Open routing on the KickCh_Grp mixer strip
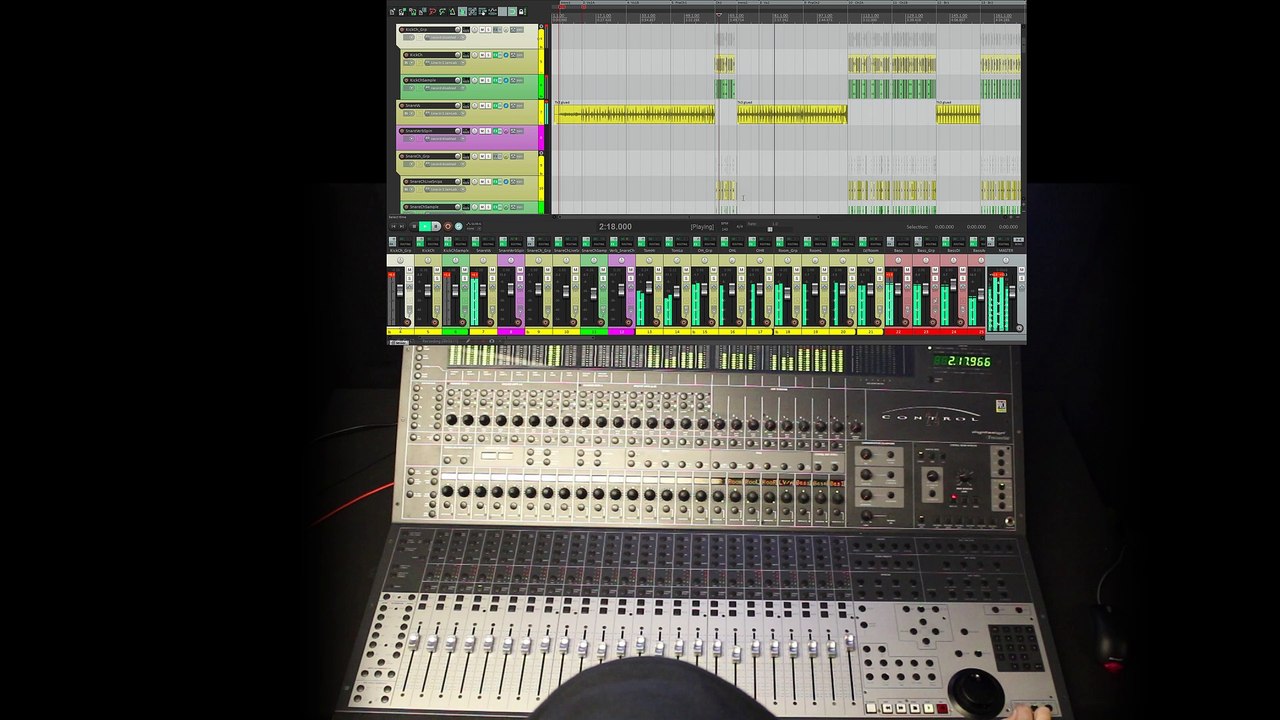1280x720 pixels. [x=405, y=244]
